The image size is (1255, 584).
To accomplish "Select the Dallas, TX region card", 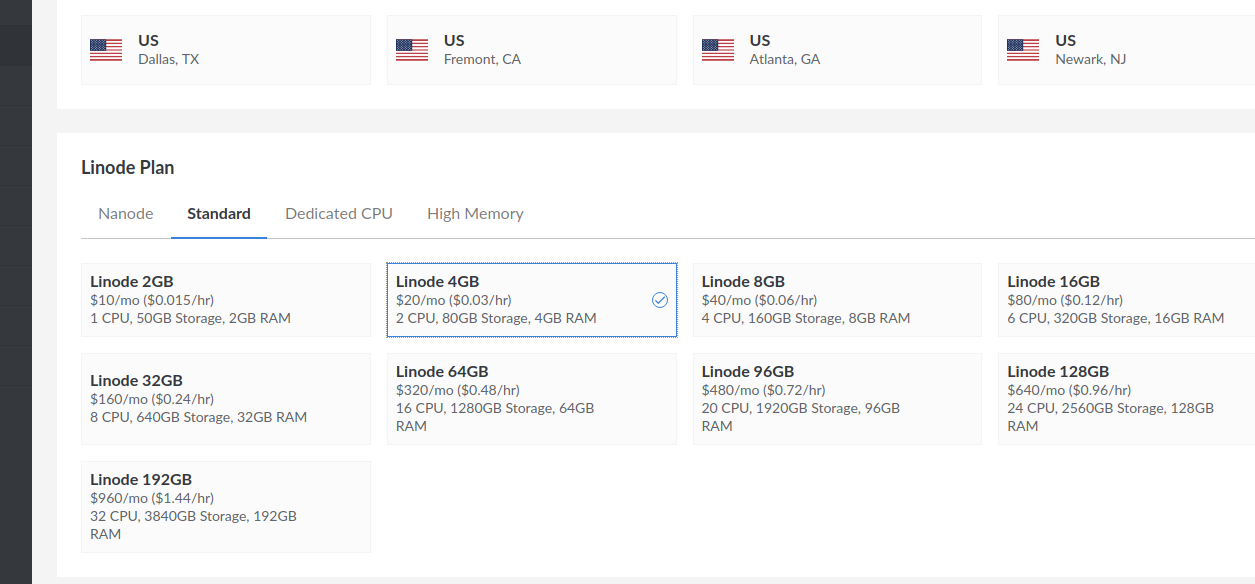I will tap(226, 50).
